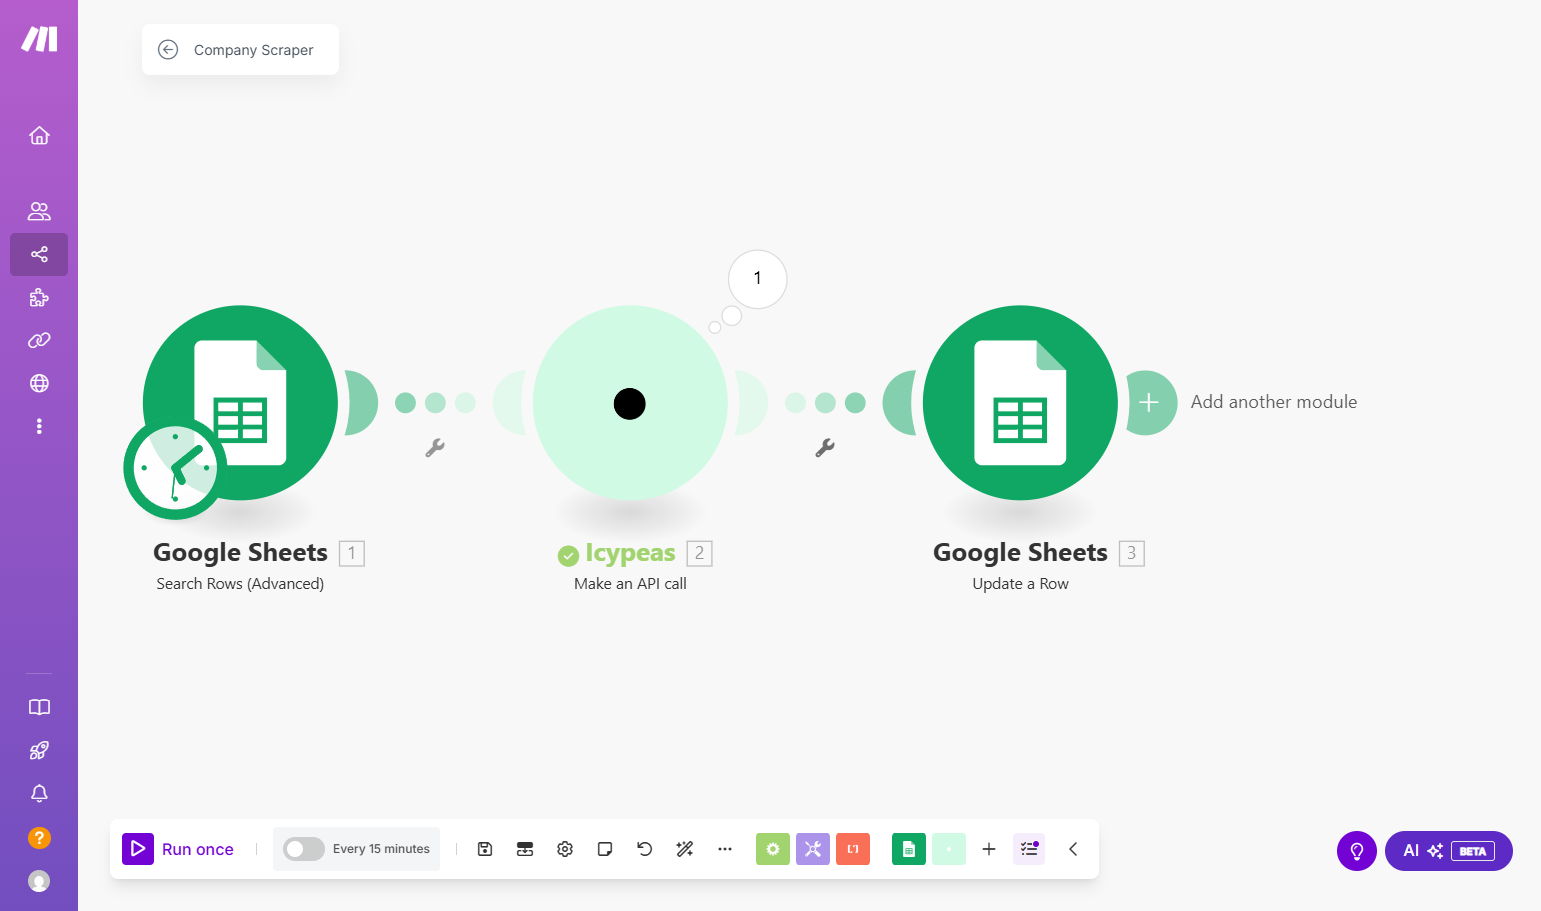Rename scenario title Company Scraper

[253, 50]
